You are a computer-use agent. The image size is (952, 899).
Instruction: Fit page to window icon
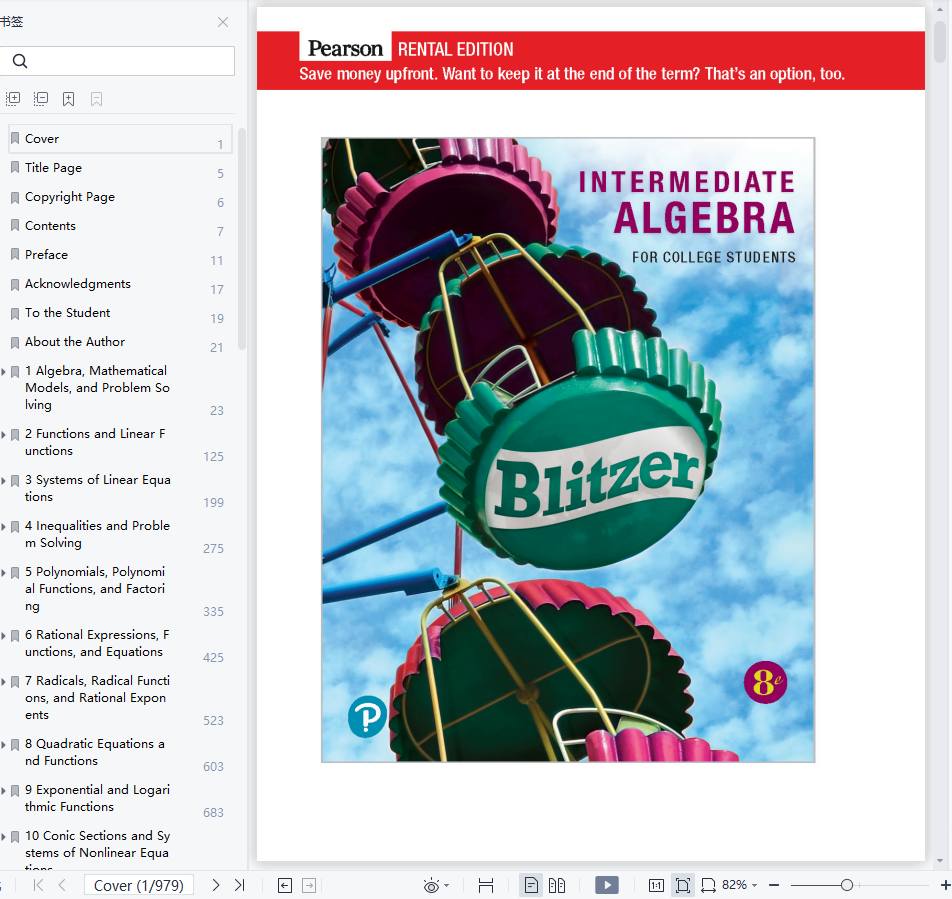(x=682, y=885)
